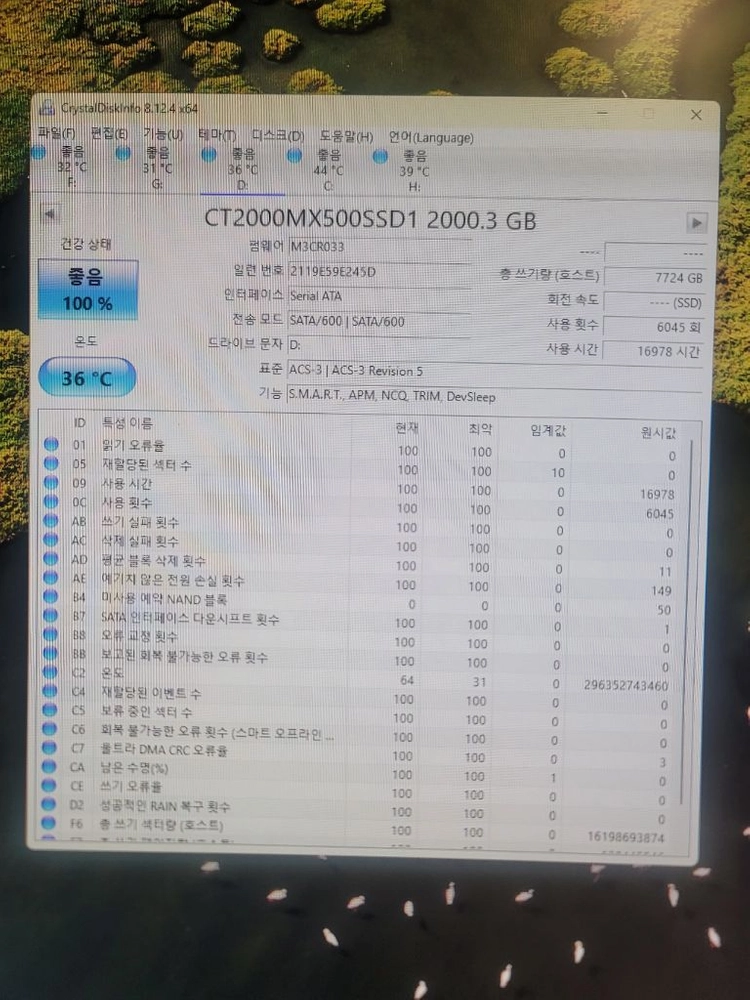750x1000 pixels.
Task: Open the 도움말(H) menu
Action: 346,136
